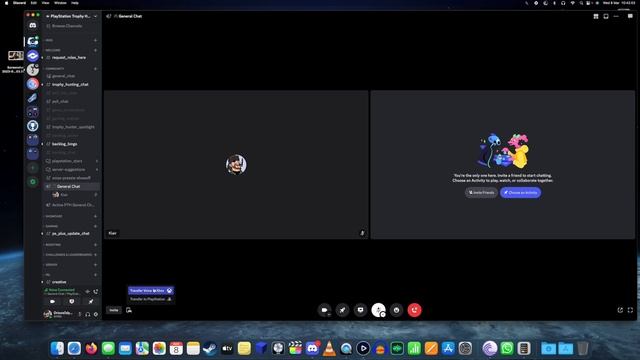
Task: Expand the GAMING category
Action: click(51, 226)
